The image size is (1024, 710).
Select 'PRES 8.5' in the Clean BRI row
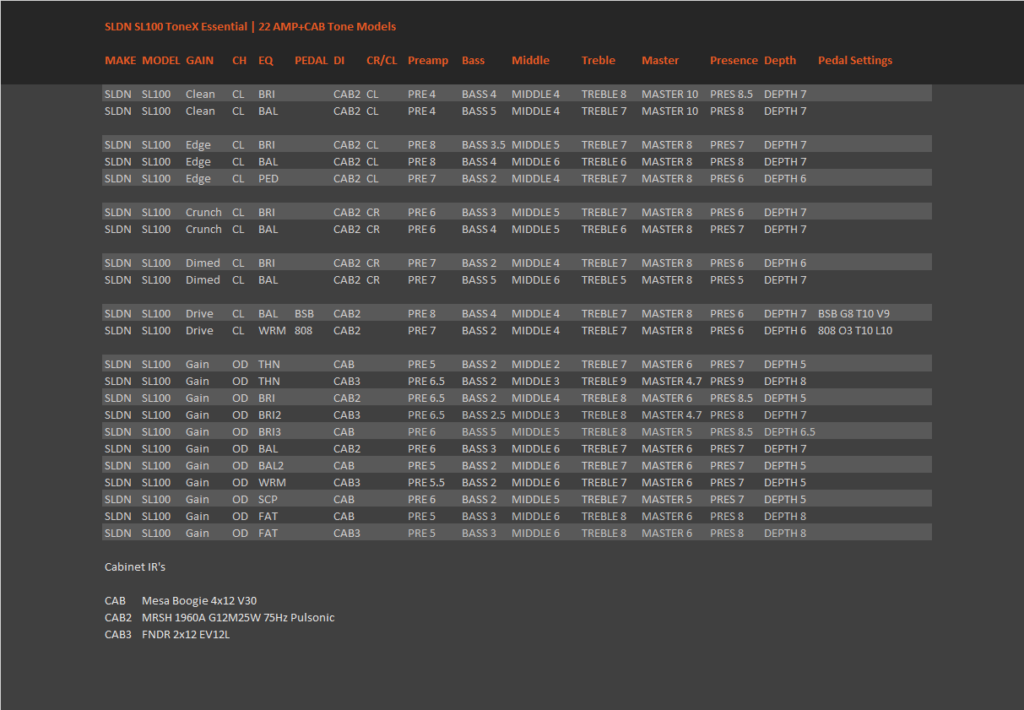(x=731, y=94)
